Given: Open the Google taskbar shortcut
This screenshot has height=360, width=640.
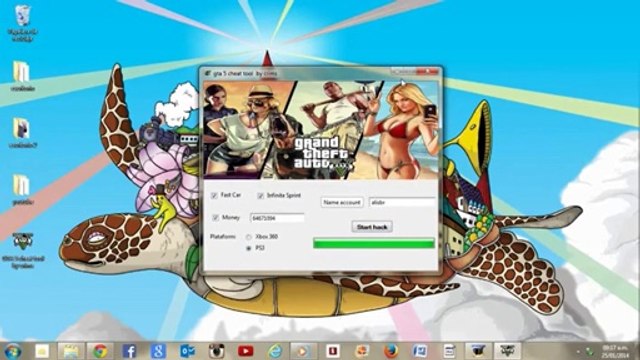Looking at the screenshot, I should (158, 351).
